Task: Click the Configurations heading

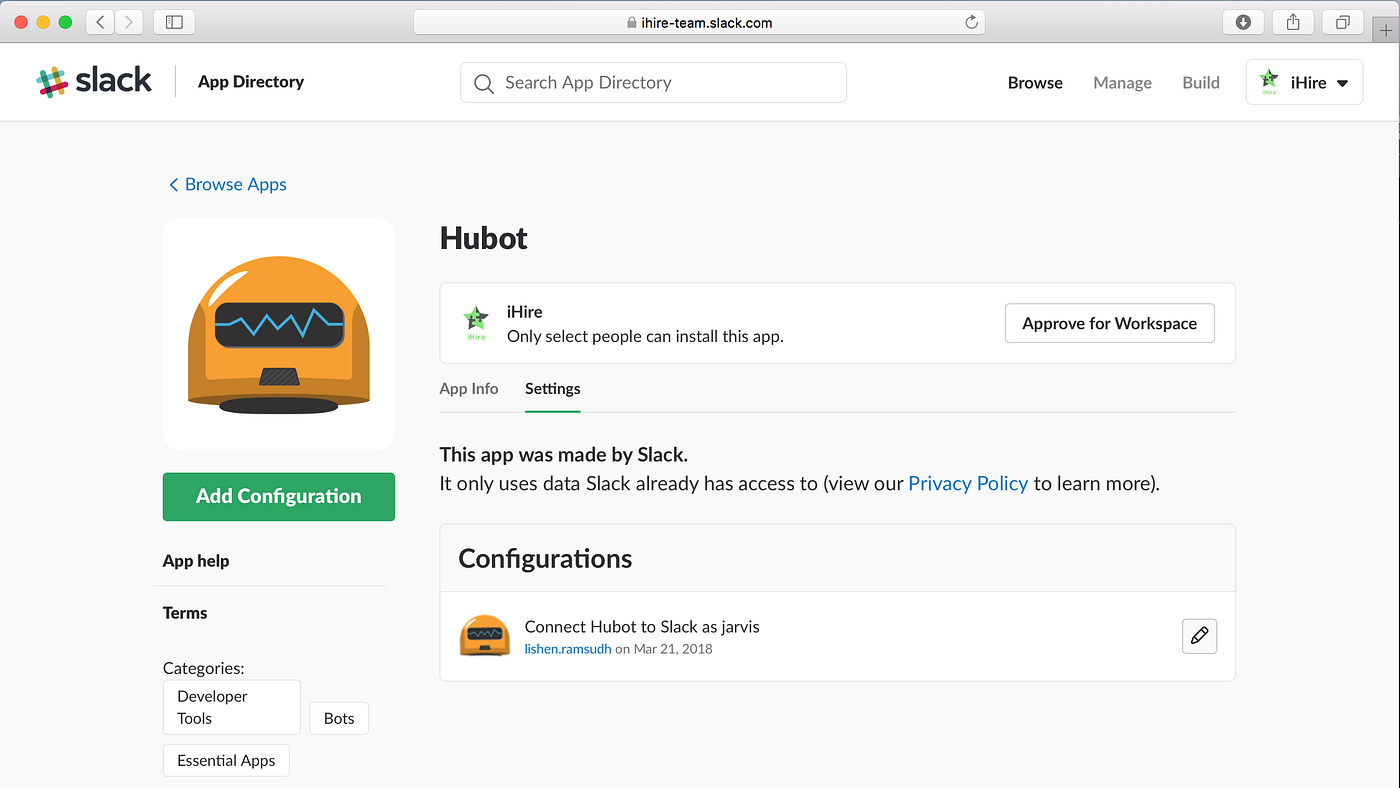Action: tap(545, 558)
